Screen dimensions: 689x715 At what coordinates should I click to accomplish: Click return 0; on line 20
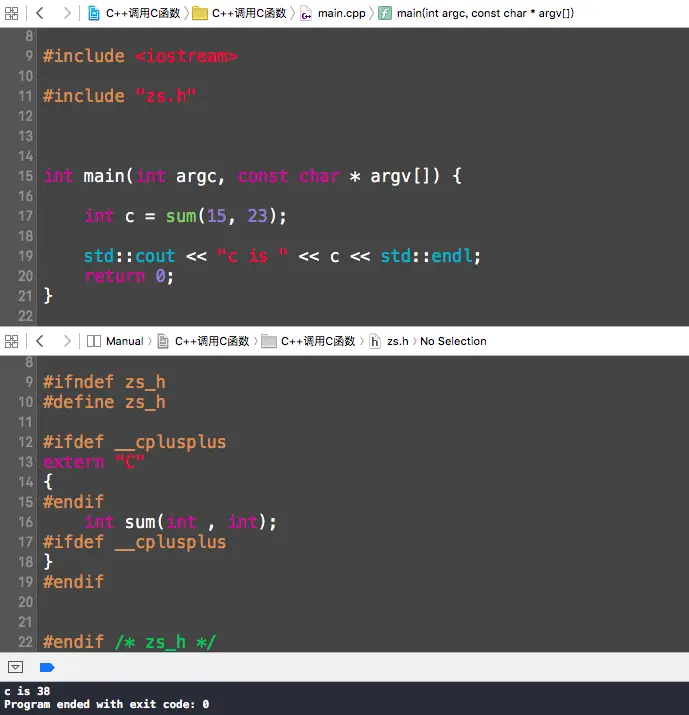129,276
